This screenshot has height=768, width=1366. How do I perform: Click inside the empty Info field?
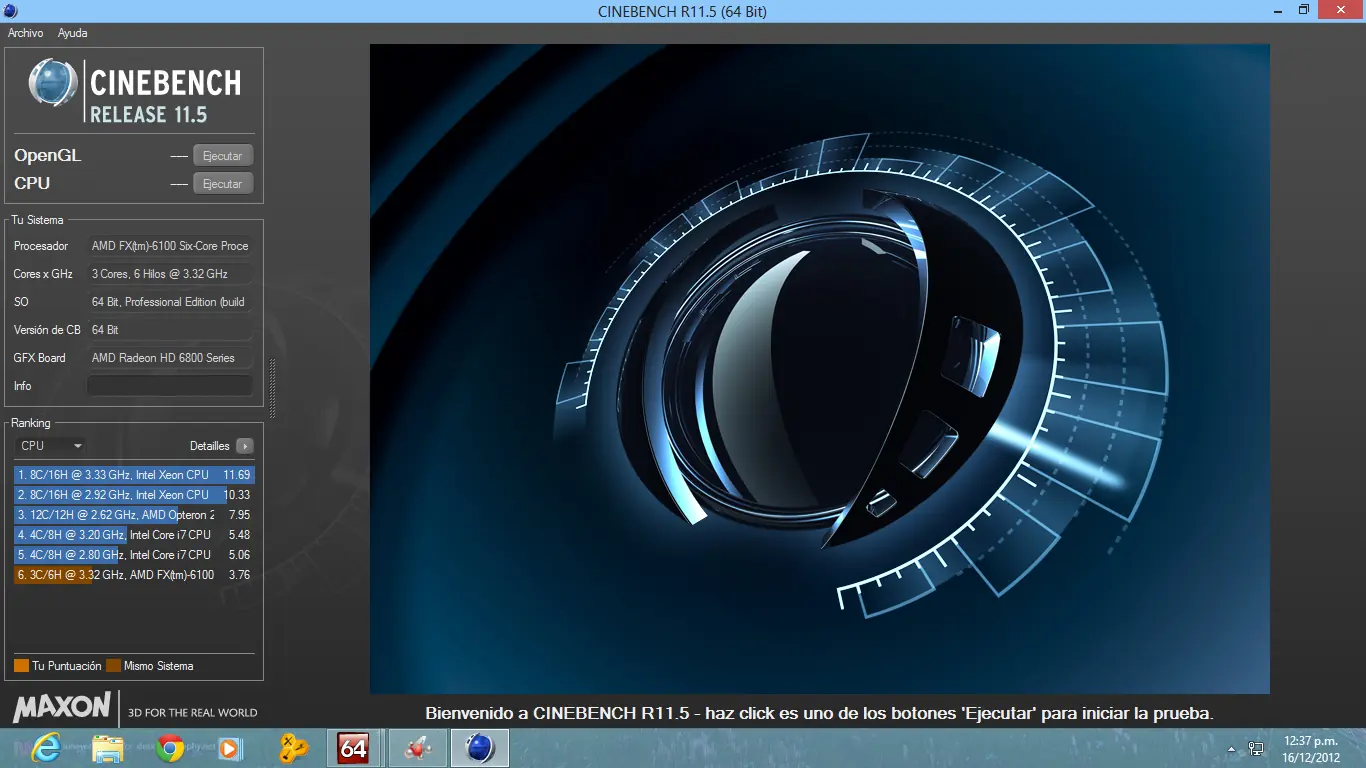(168, 385)
